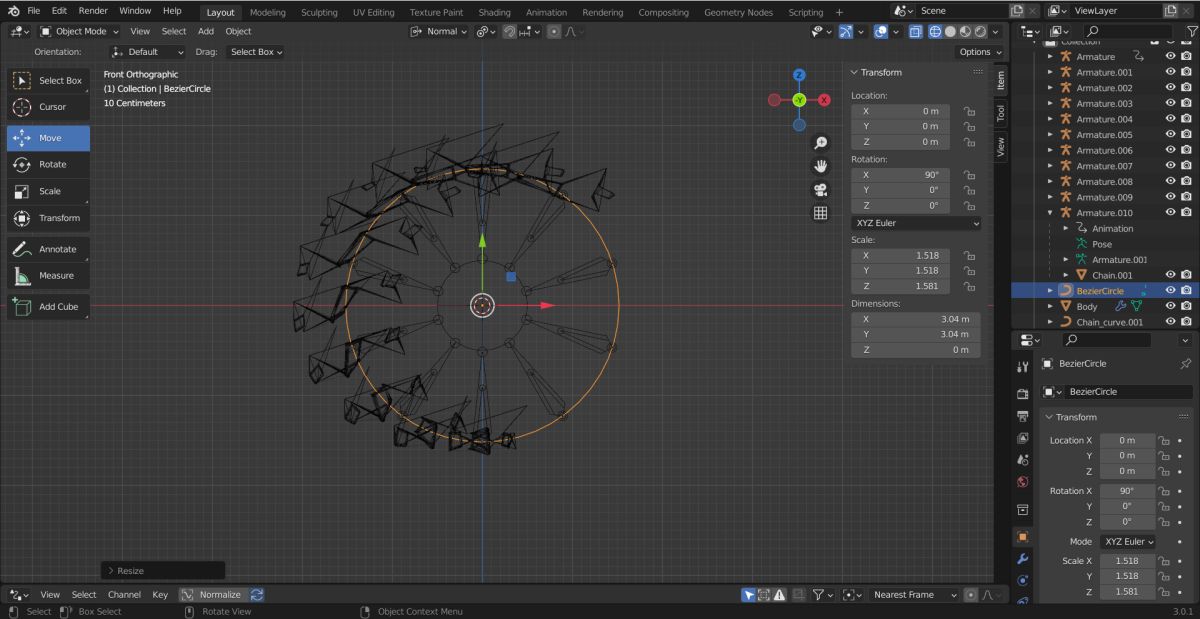Open the Add menu in viewport header
Screen dimensions: 1200x619
(x=206, y=31)
